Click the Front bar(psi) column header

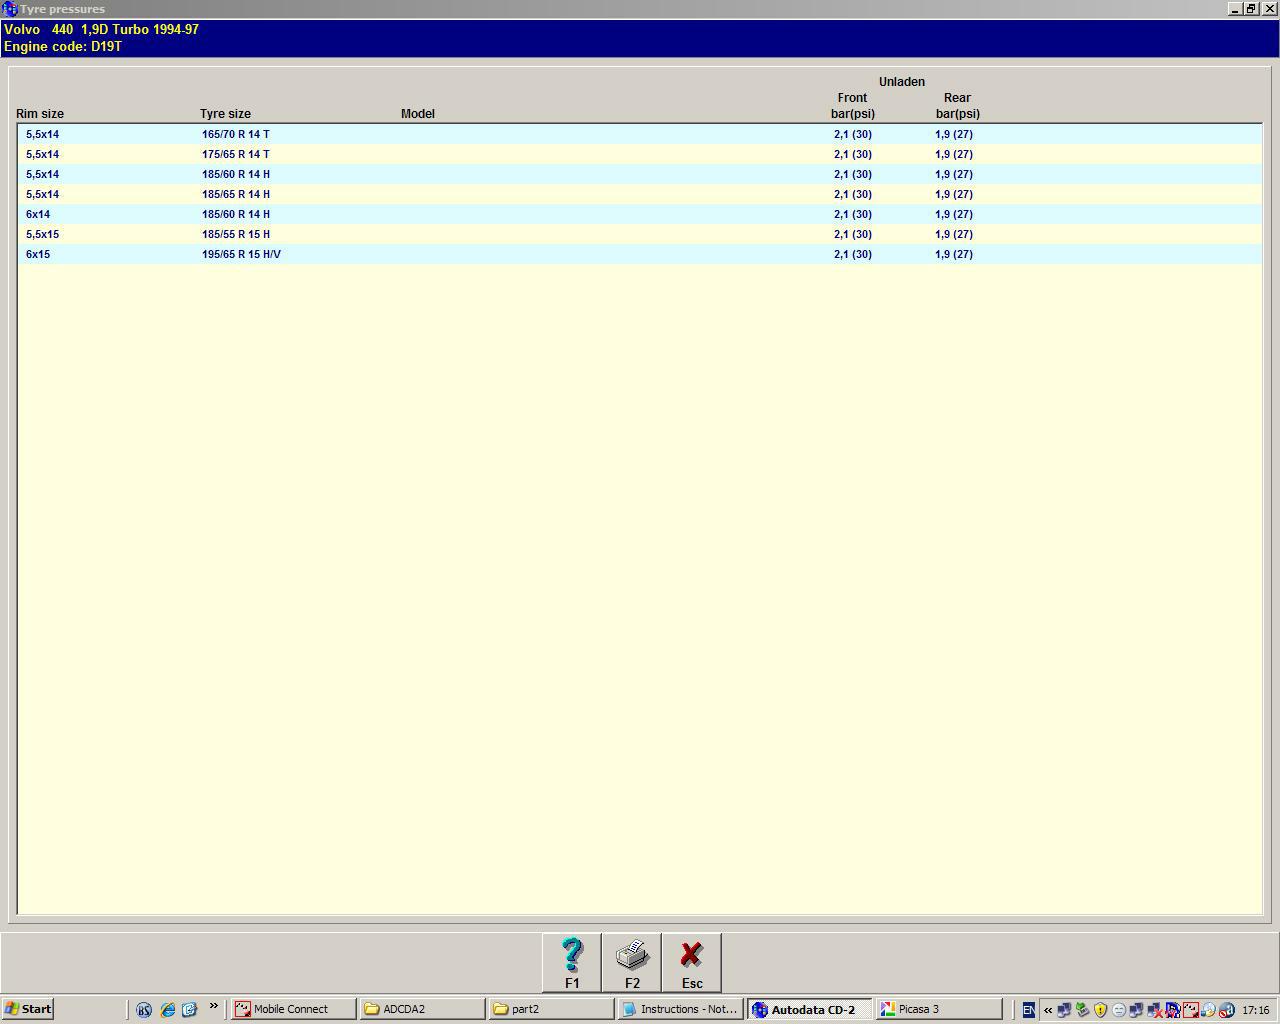pyautogui.click(x=853, y=106)
